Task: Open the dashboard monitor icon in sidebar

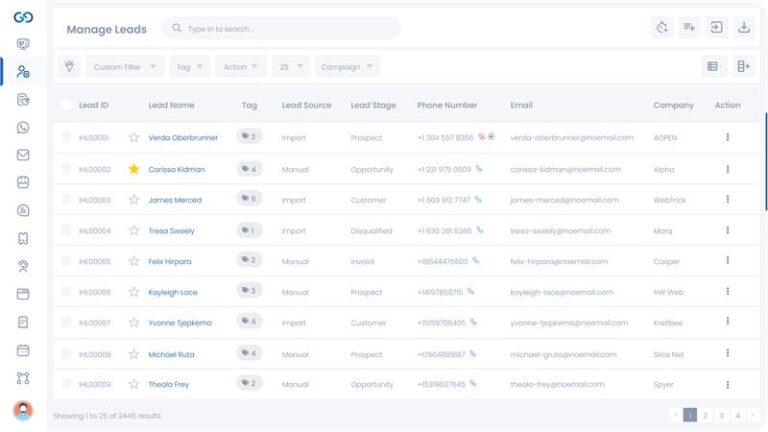Action: click(x=23, y=44)
